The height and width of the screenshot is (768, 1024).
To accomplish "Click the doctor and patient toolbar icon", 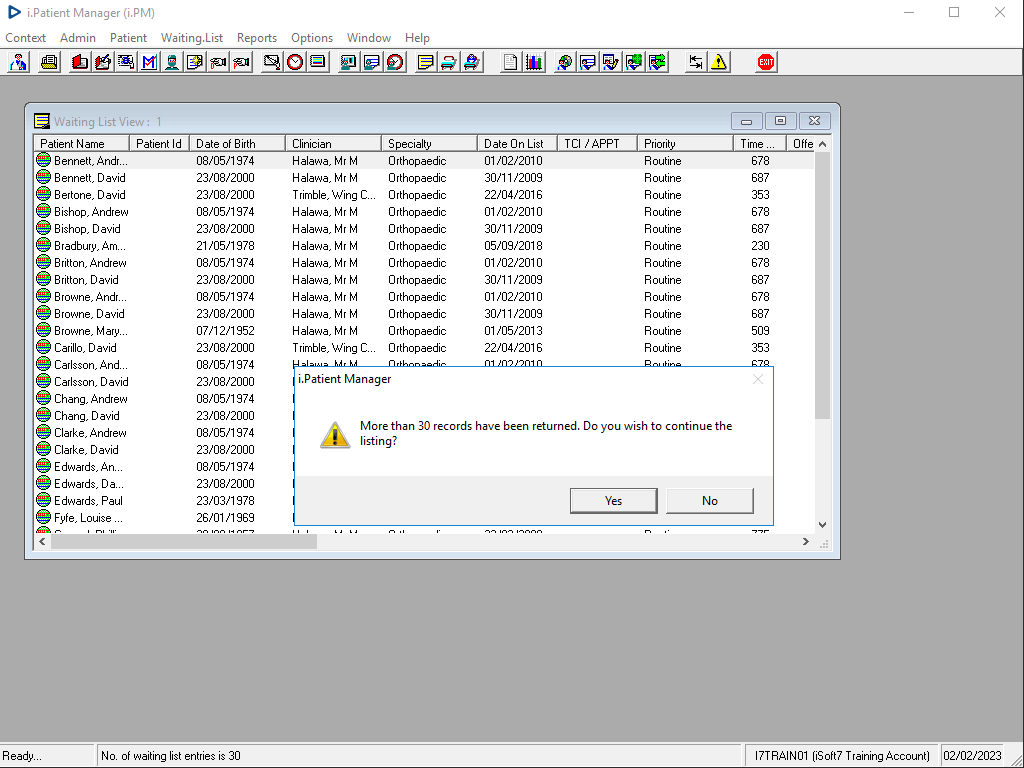I will point(18,62).
